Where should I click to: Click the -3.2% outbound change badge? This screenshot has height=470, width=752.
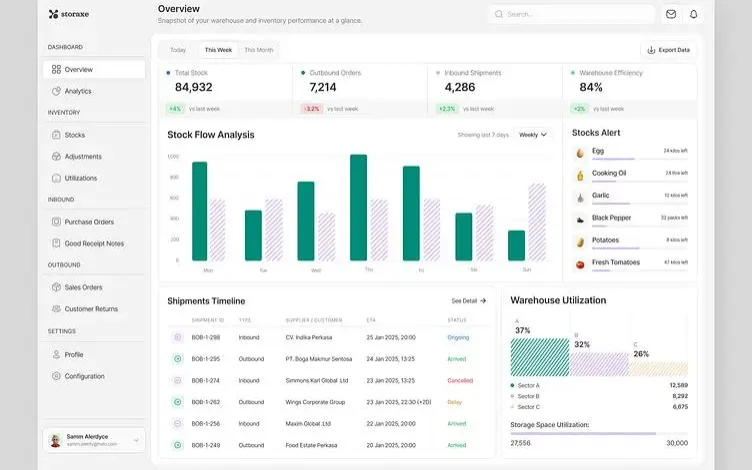312,109
